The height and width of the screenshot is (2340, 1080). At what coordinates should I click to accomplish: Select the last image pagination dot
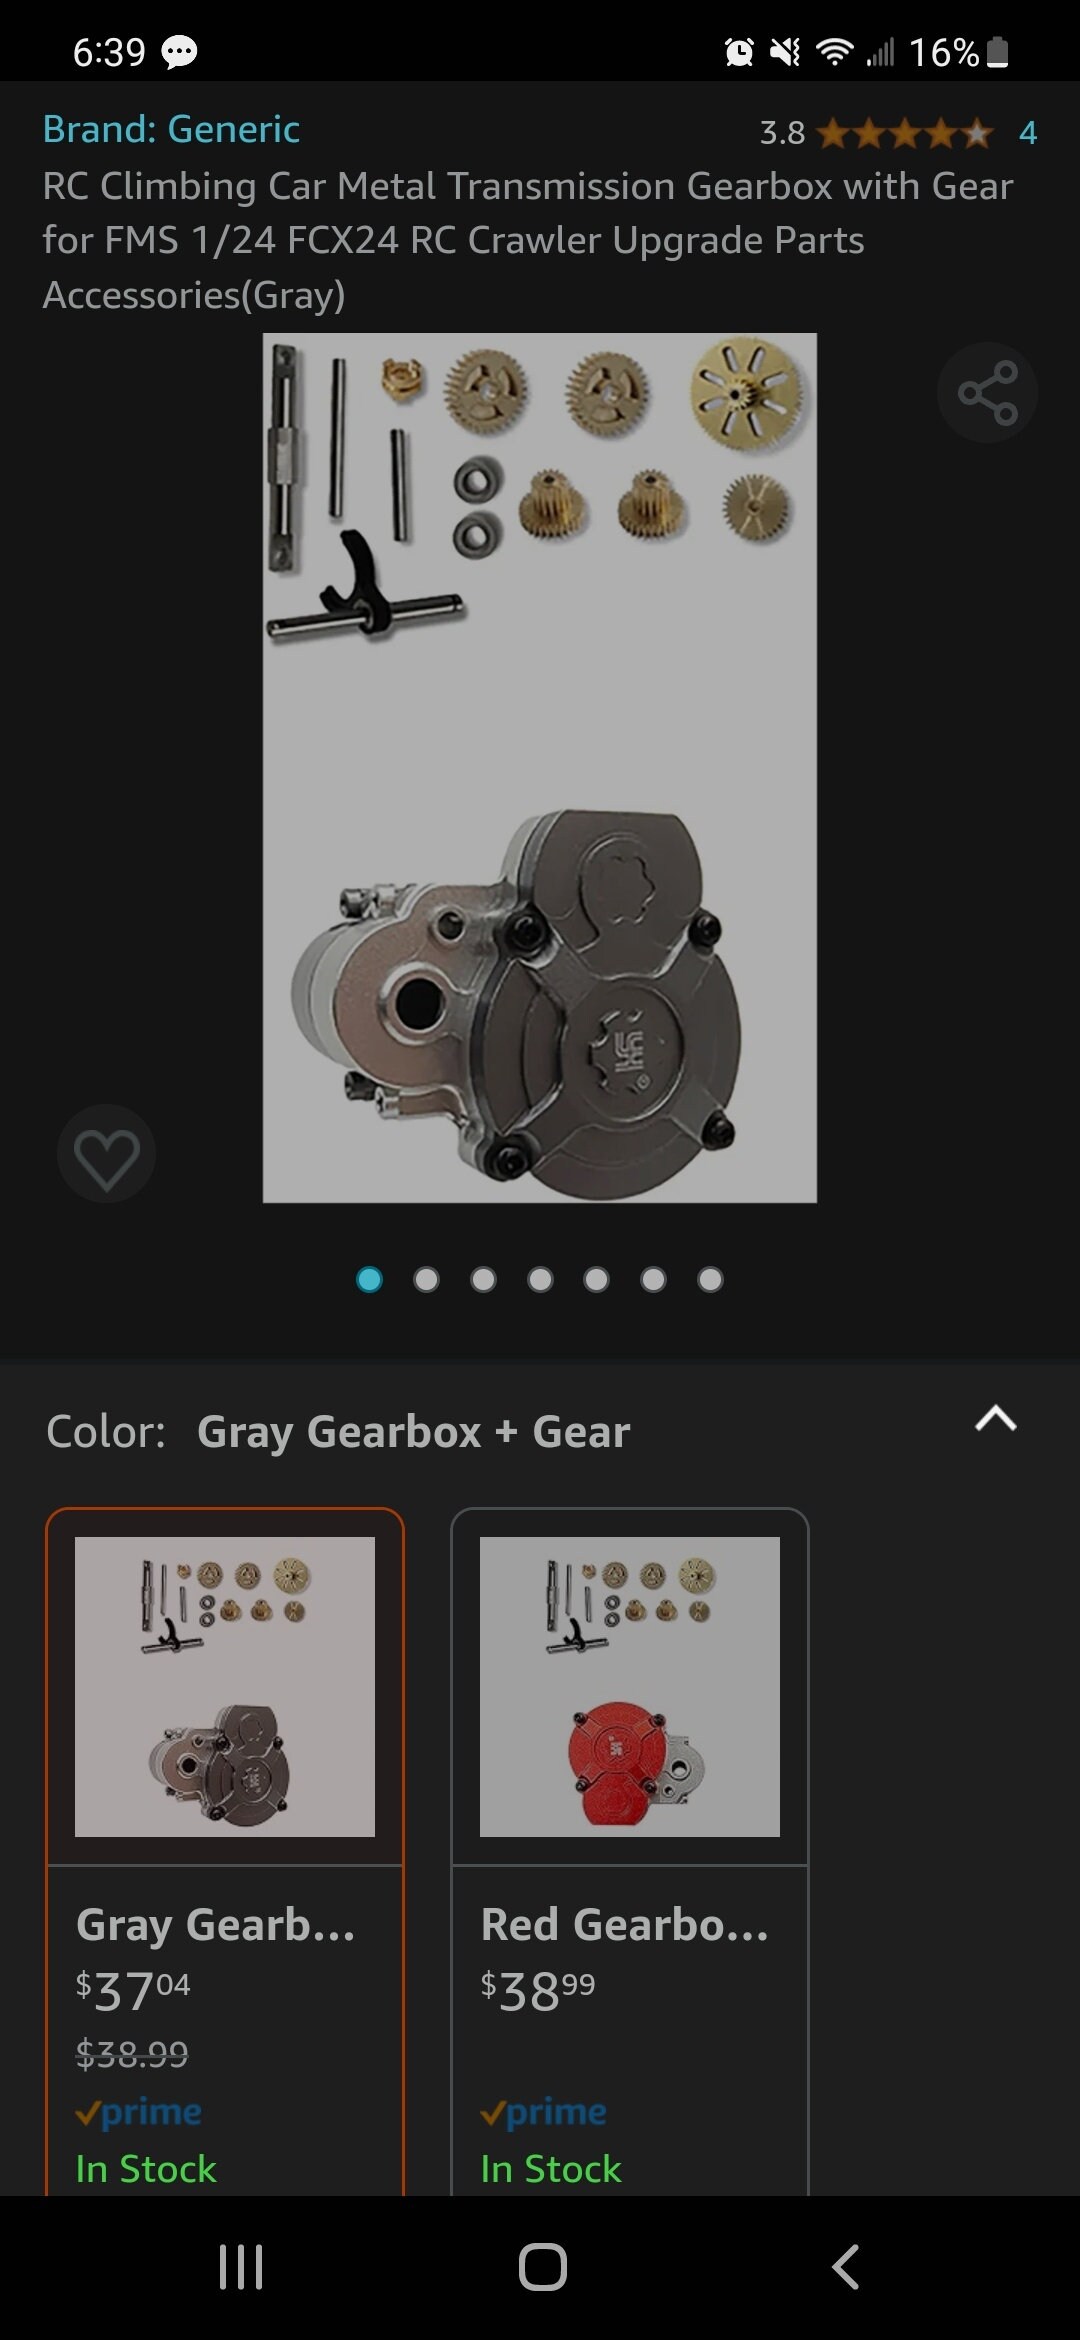coord(710,1280)
